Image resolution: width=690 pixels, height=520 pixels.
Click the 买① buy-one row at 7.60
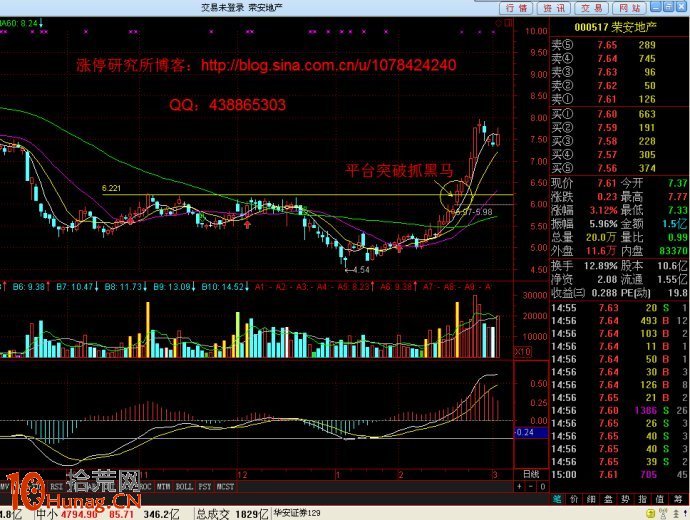pyautogui.click(x=619, y=114)
